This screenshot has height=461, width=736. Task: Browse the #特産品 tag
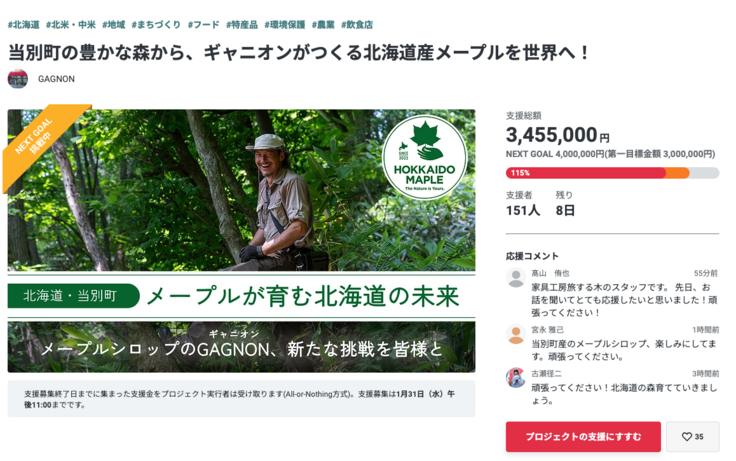pos(242,24)
